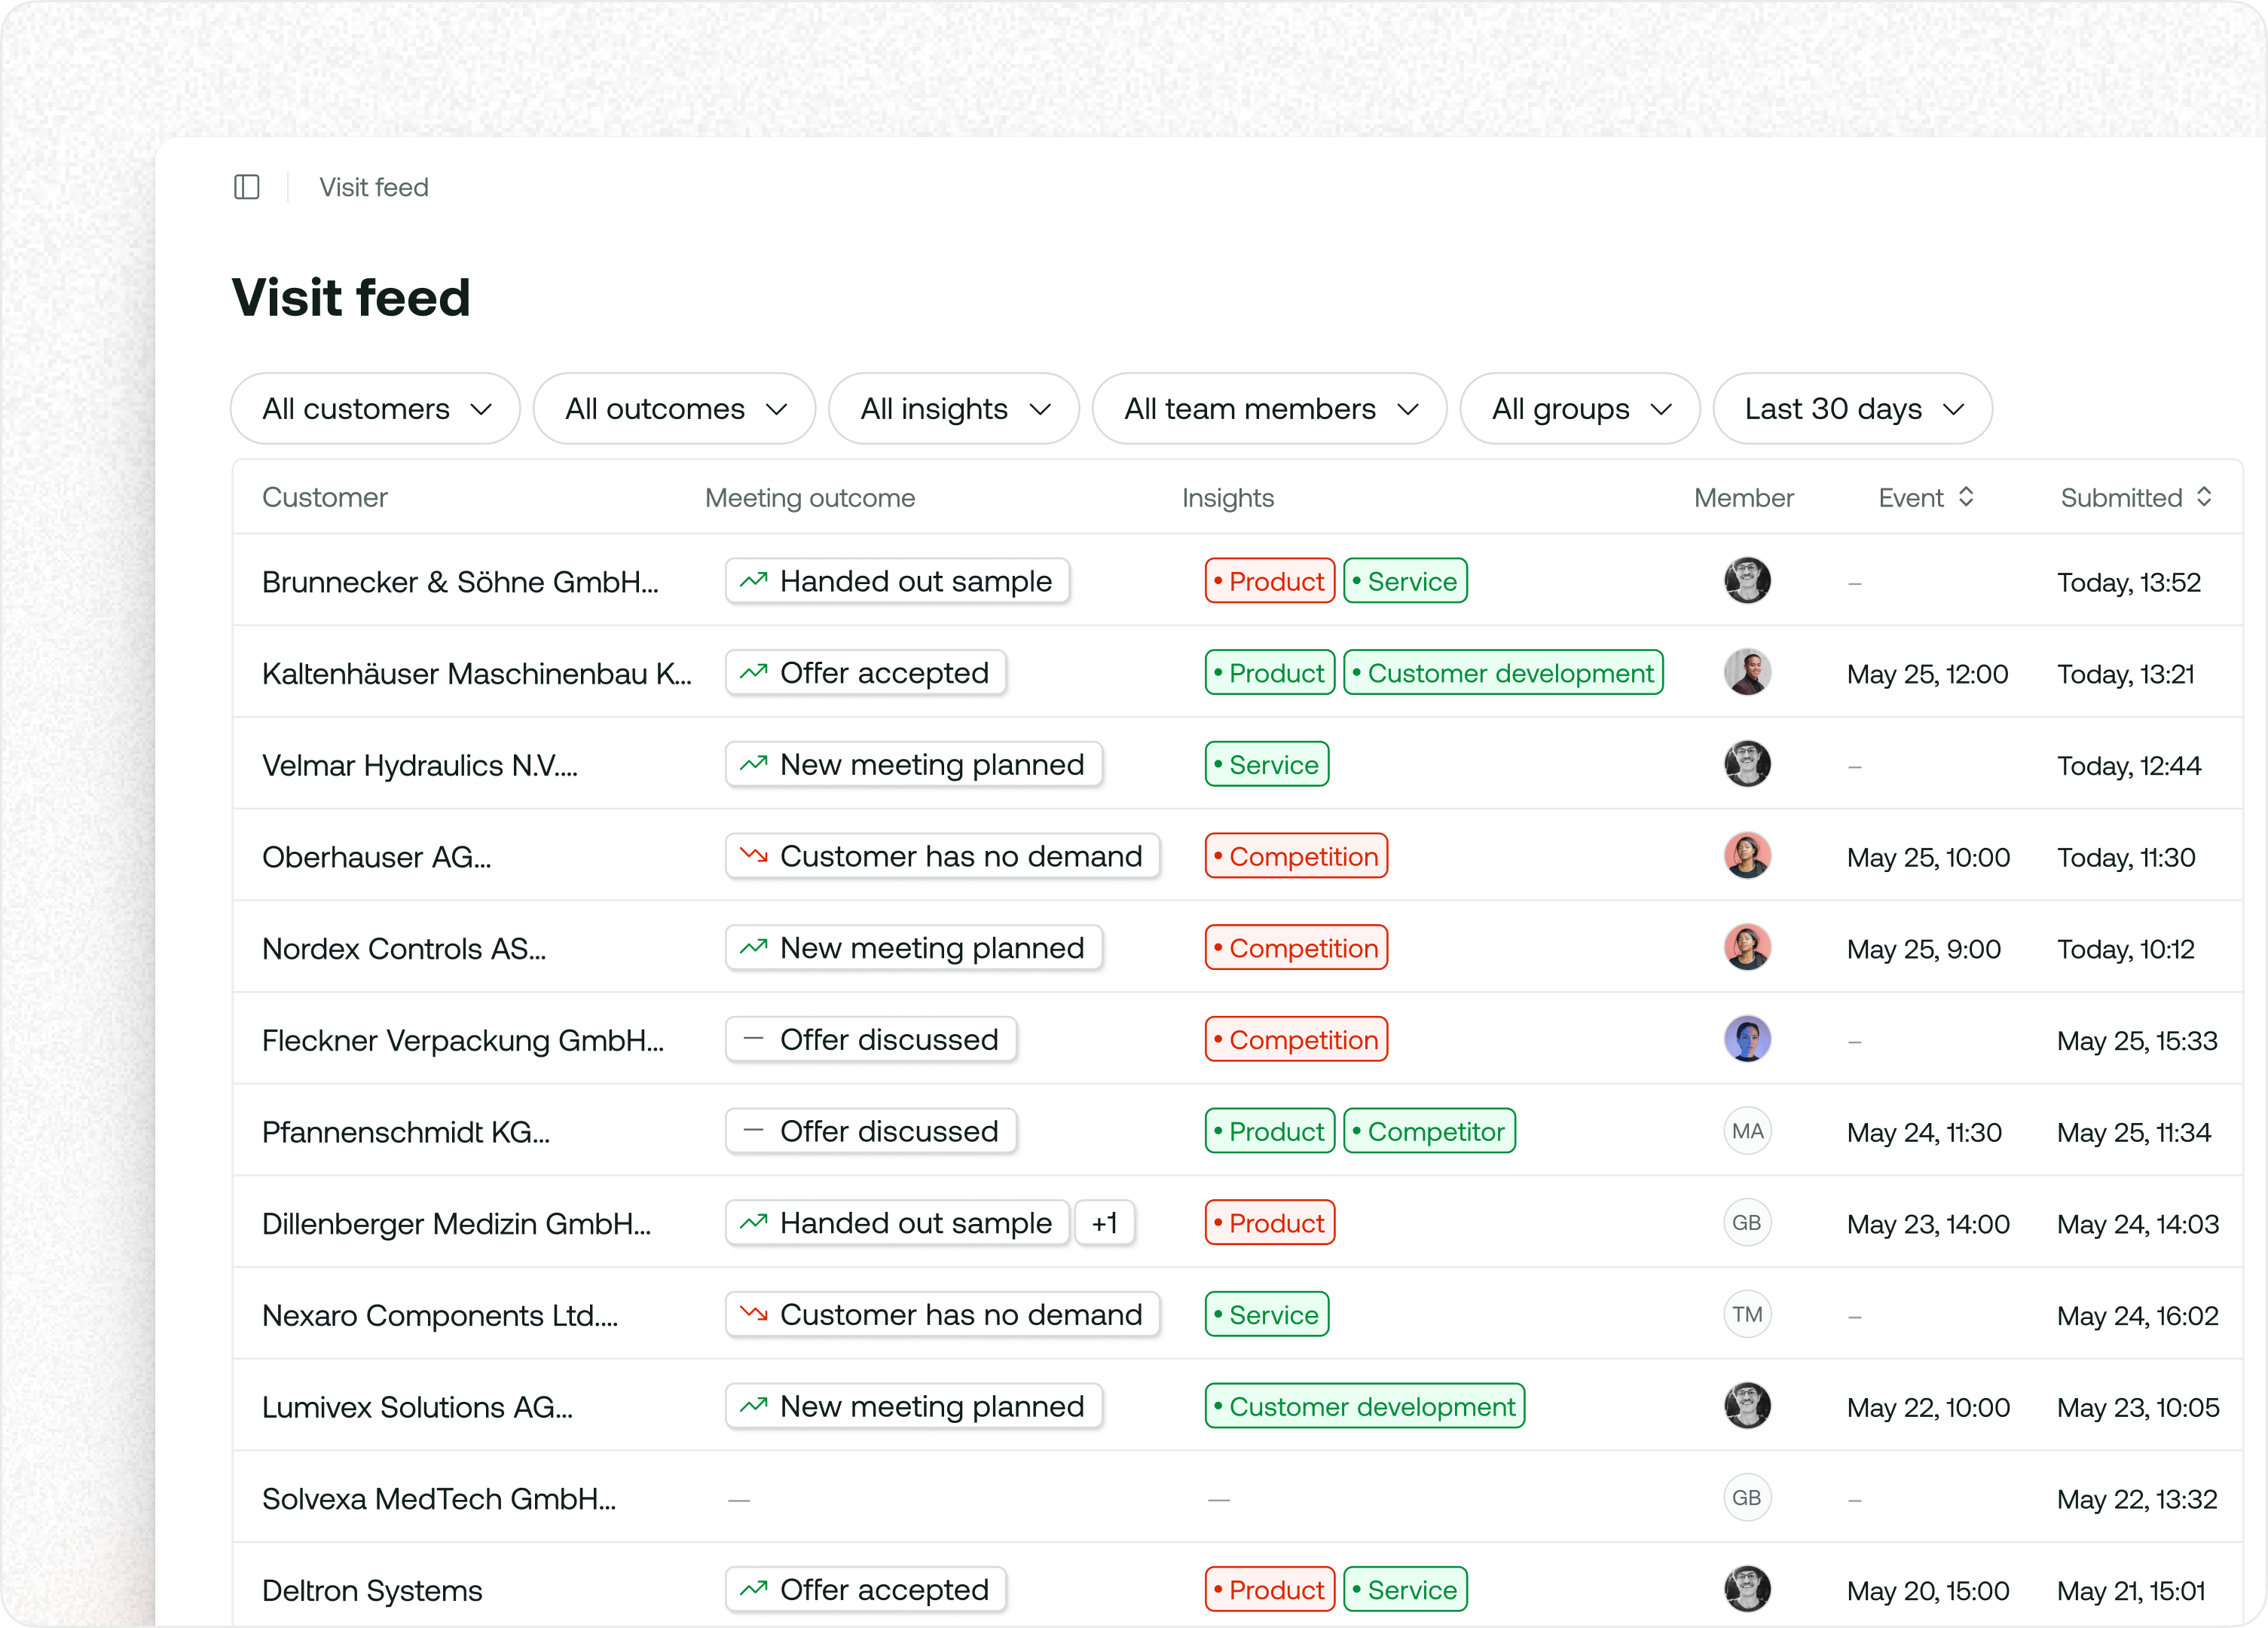
Task: Click the MA member badge in Pfannenschmidt row
Action: tap(1747, 1130)
